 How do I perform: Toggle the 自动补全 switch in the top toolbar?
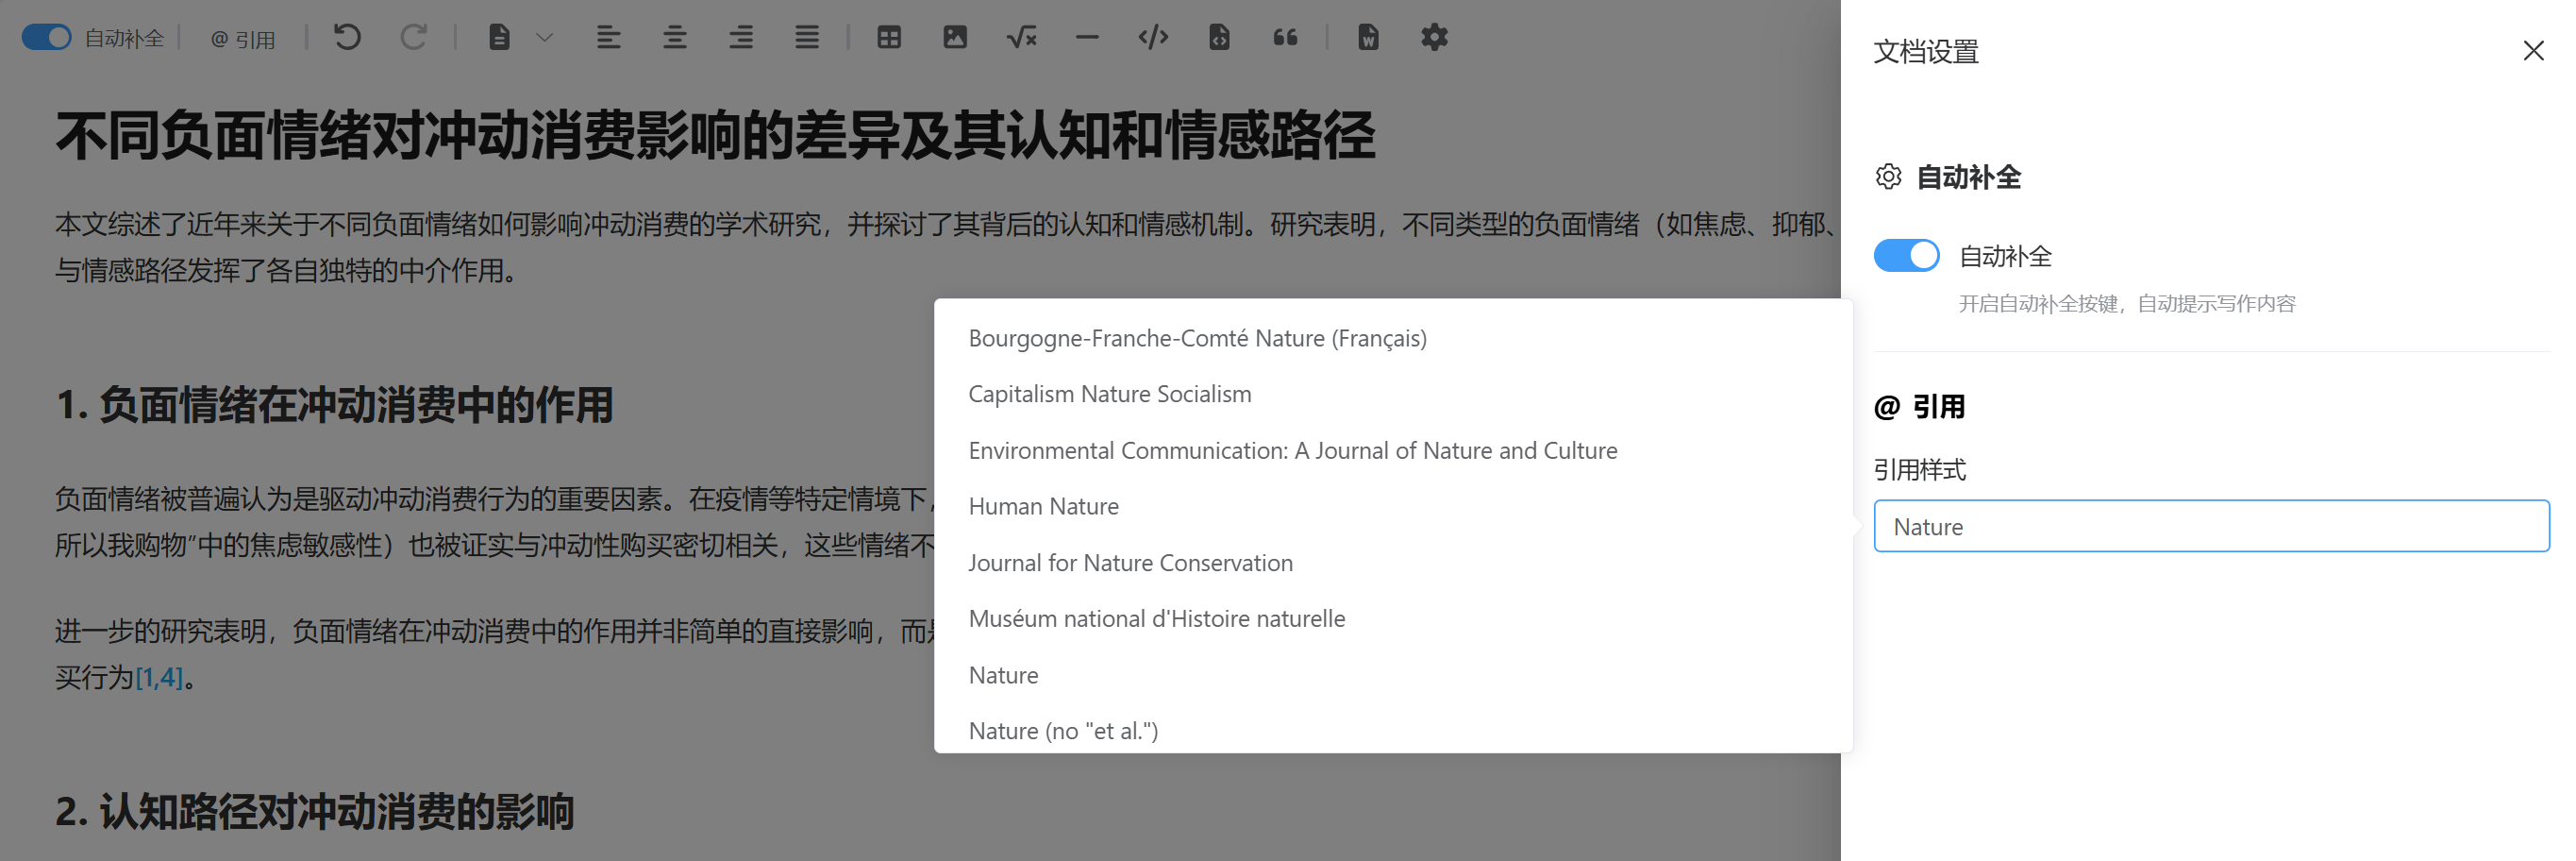tap(46, 38)
